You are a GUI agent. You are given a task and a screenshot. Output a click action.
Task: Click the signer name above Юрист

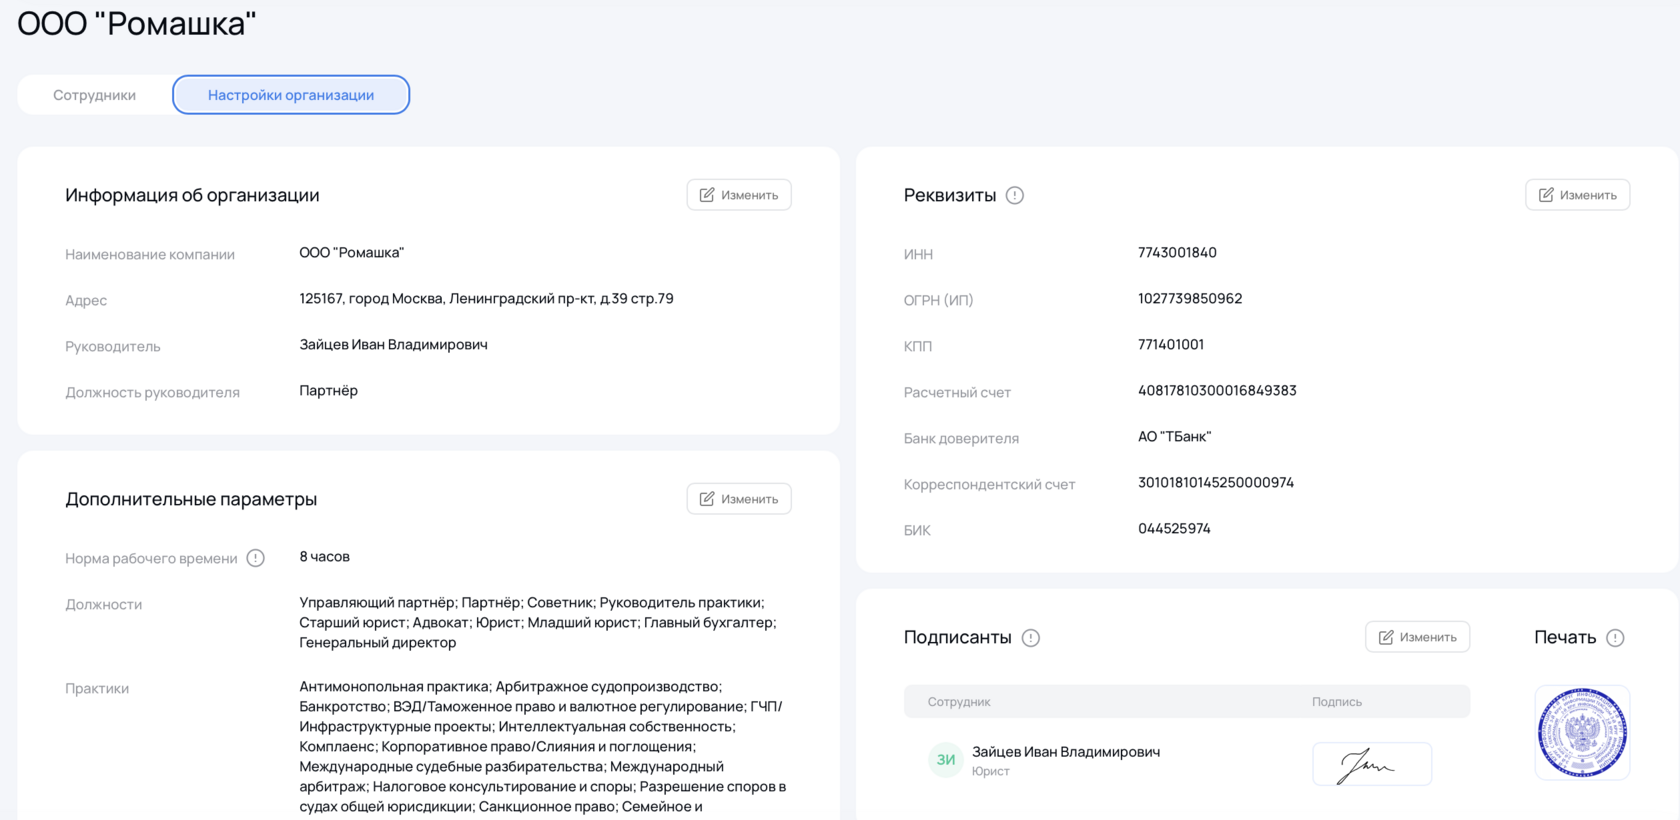point(1066,752)
